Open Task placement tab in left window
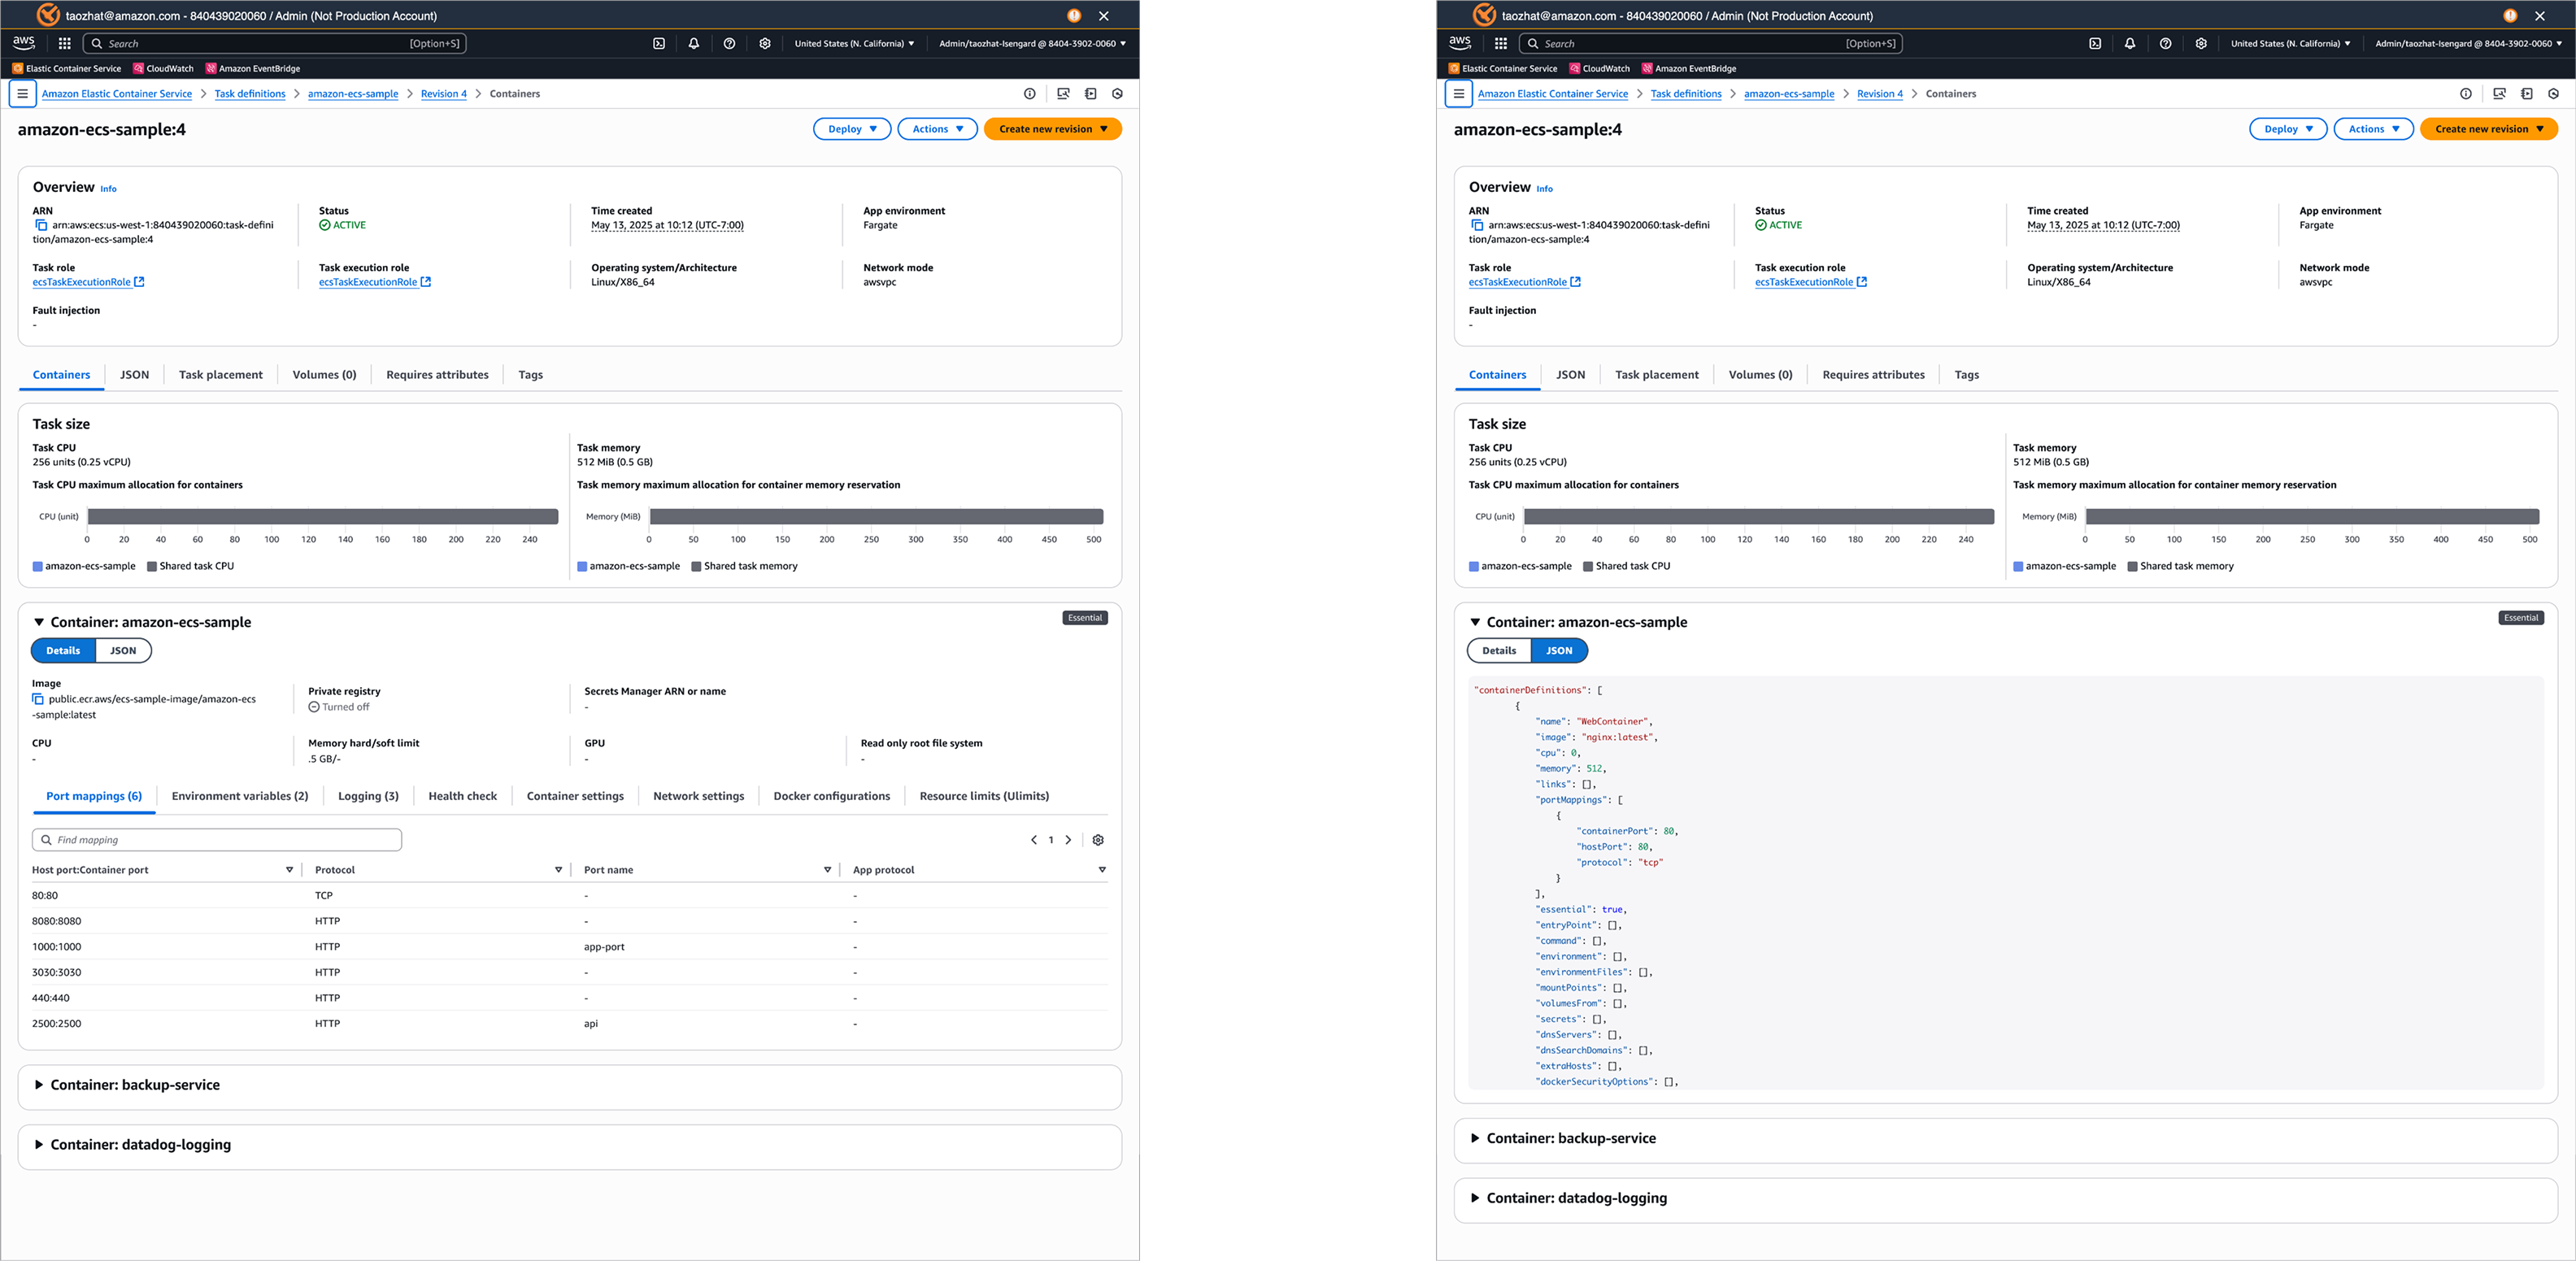 (221, 375)
